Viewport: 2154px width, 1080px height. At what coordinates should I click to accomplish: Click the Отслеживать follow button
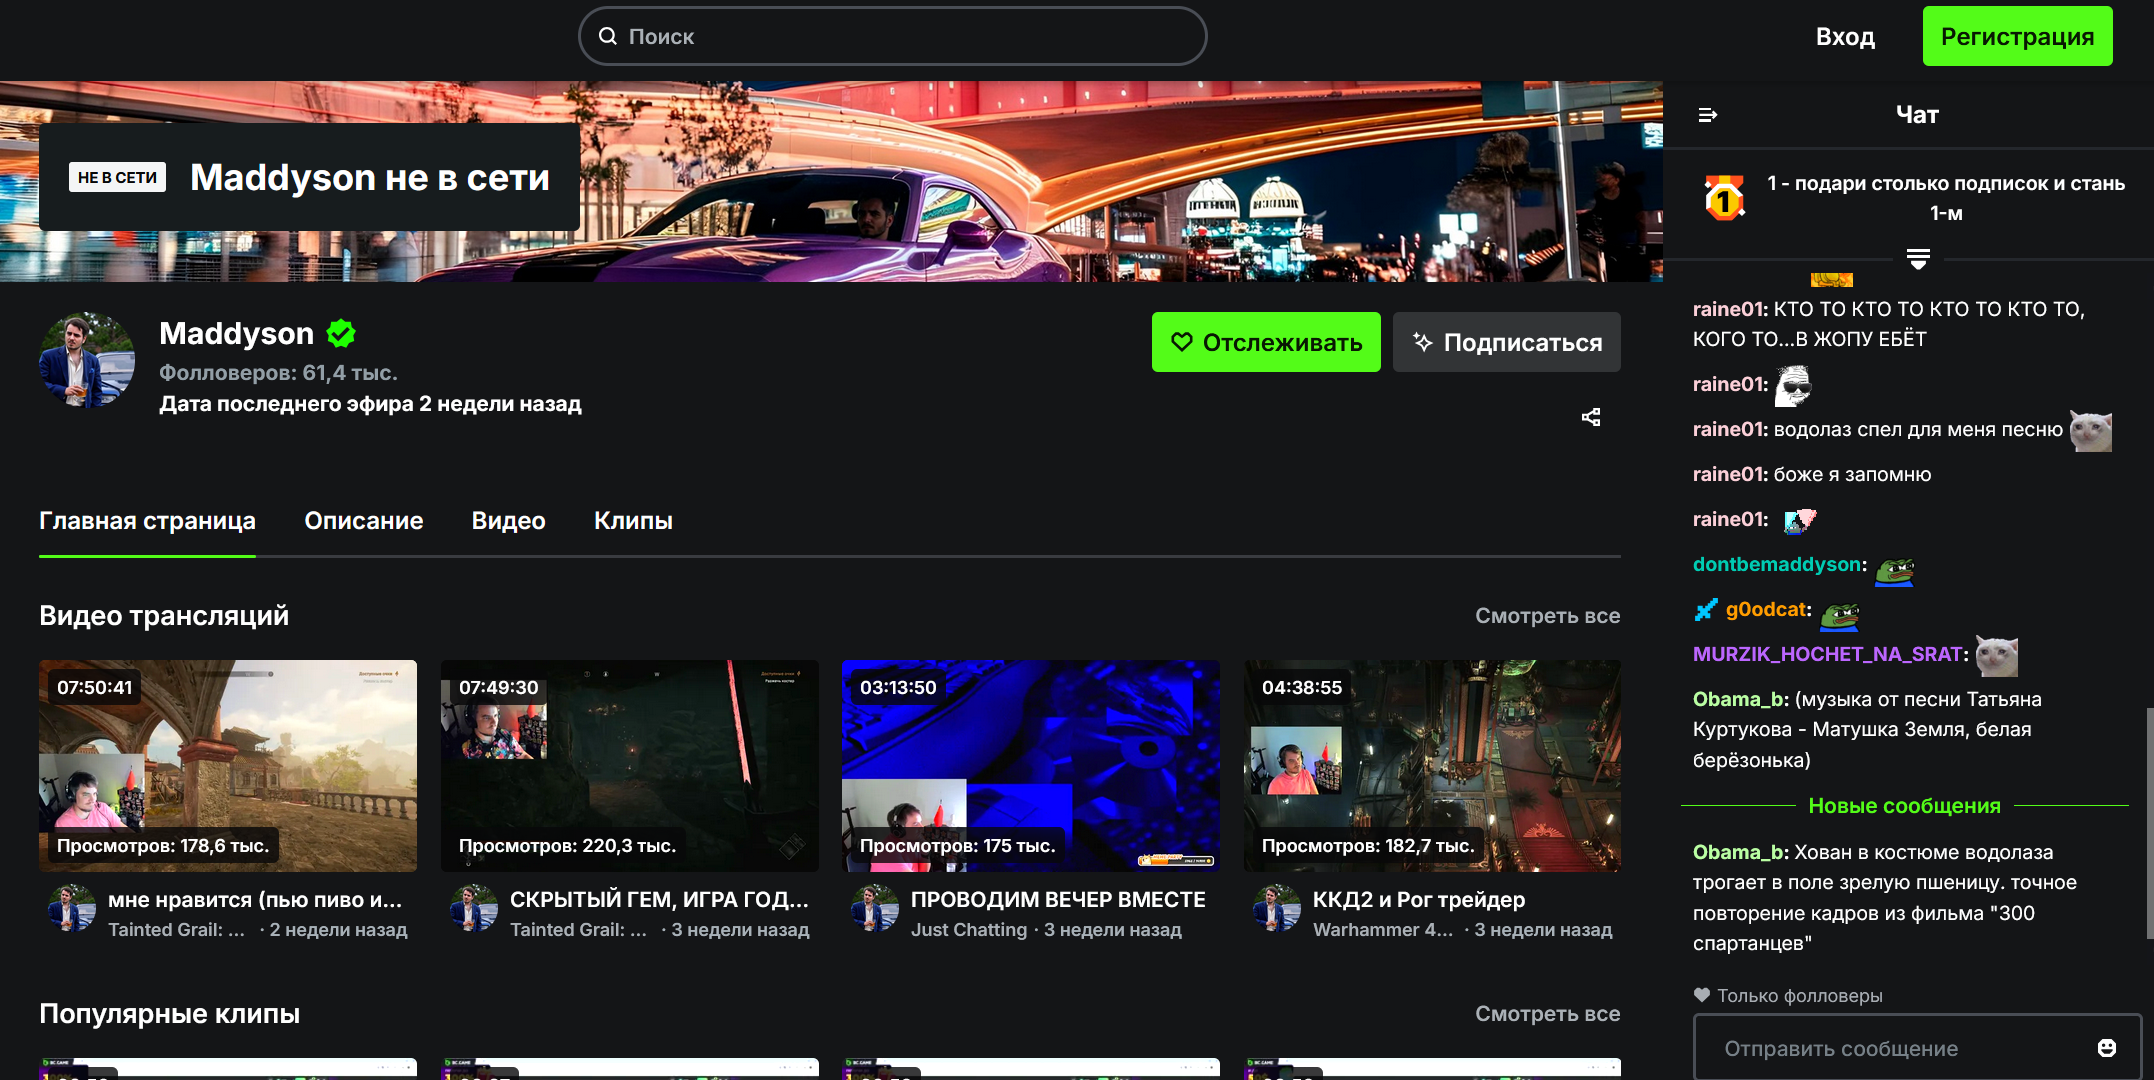1266,342
